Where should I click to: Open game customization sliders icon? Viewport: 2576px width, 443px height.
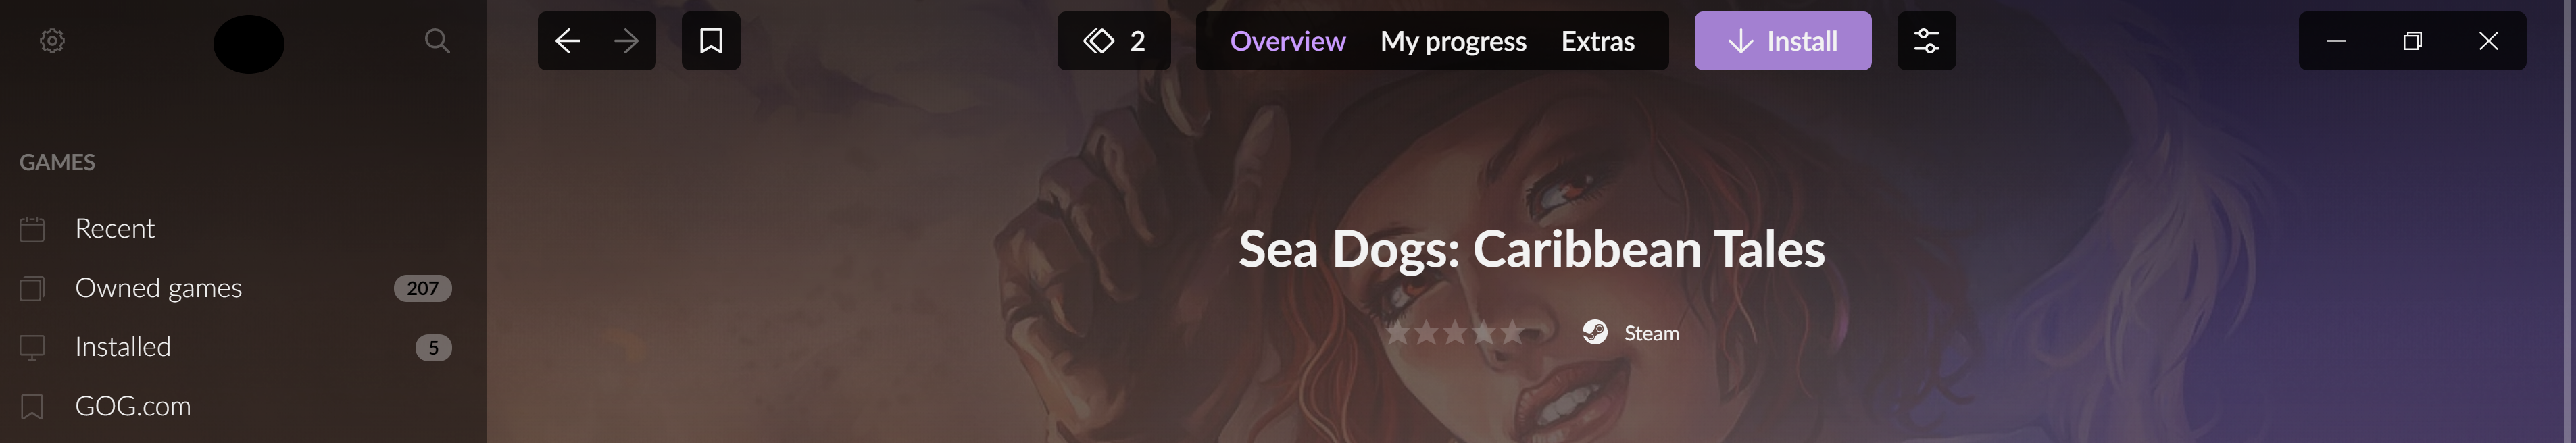1926,41
